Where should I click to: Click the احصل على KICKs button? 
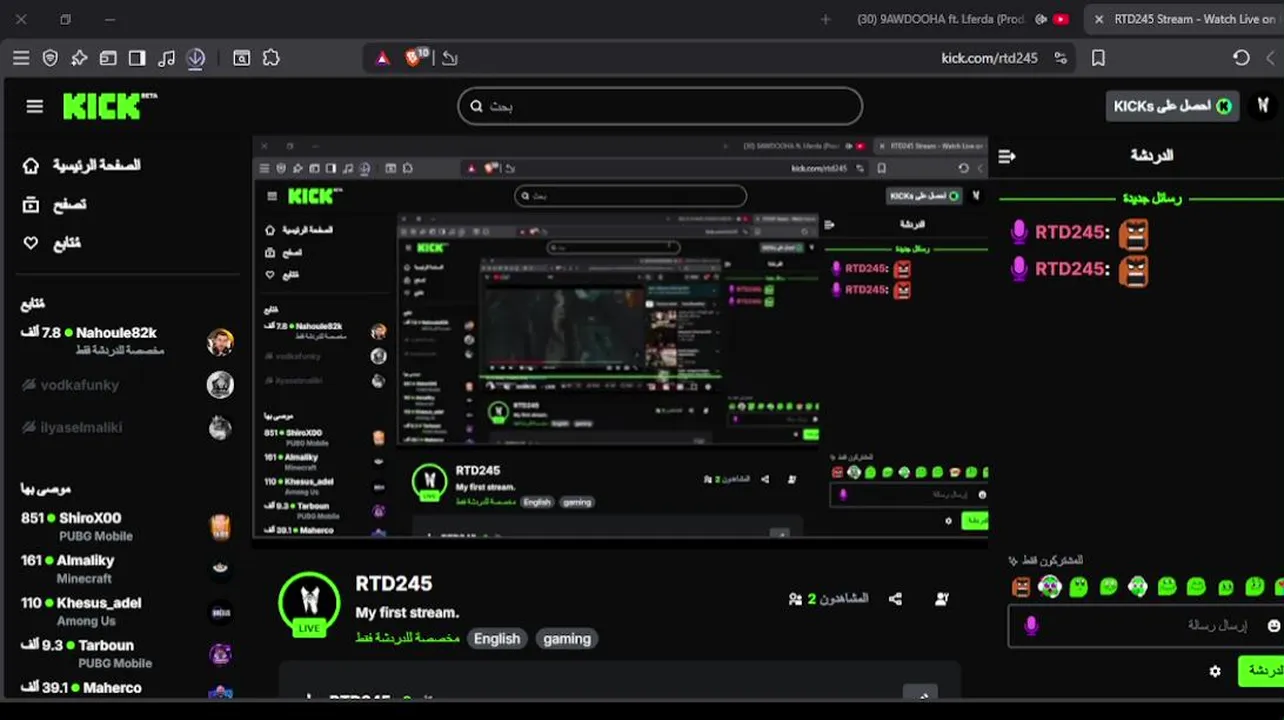coord(1172,106)
